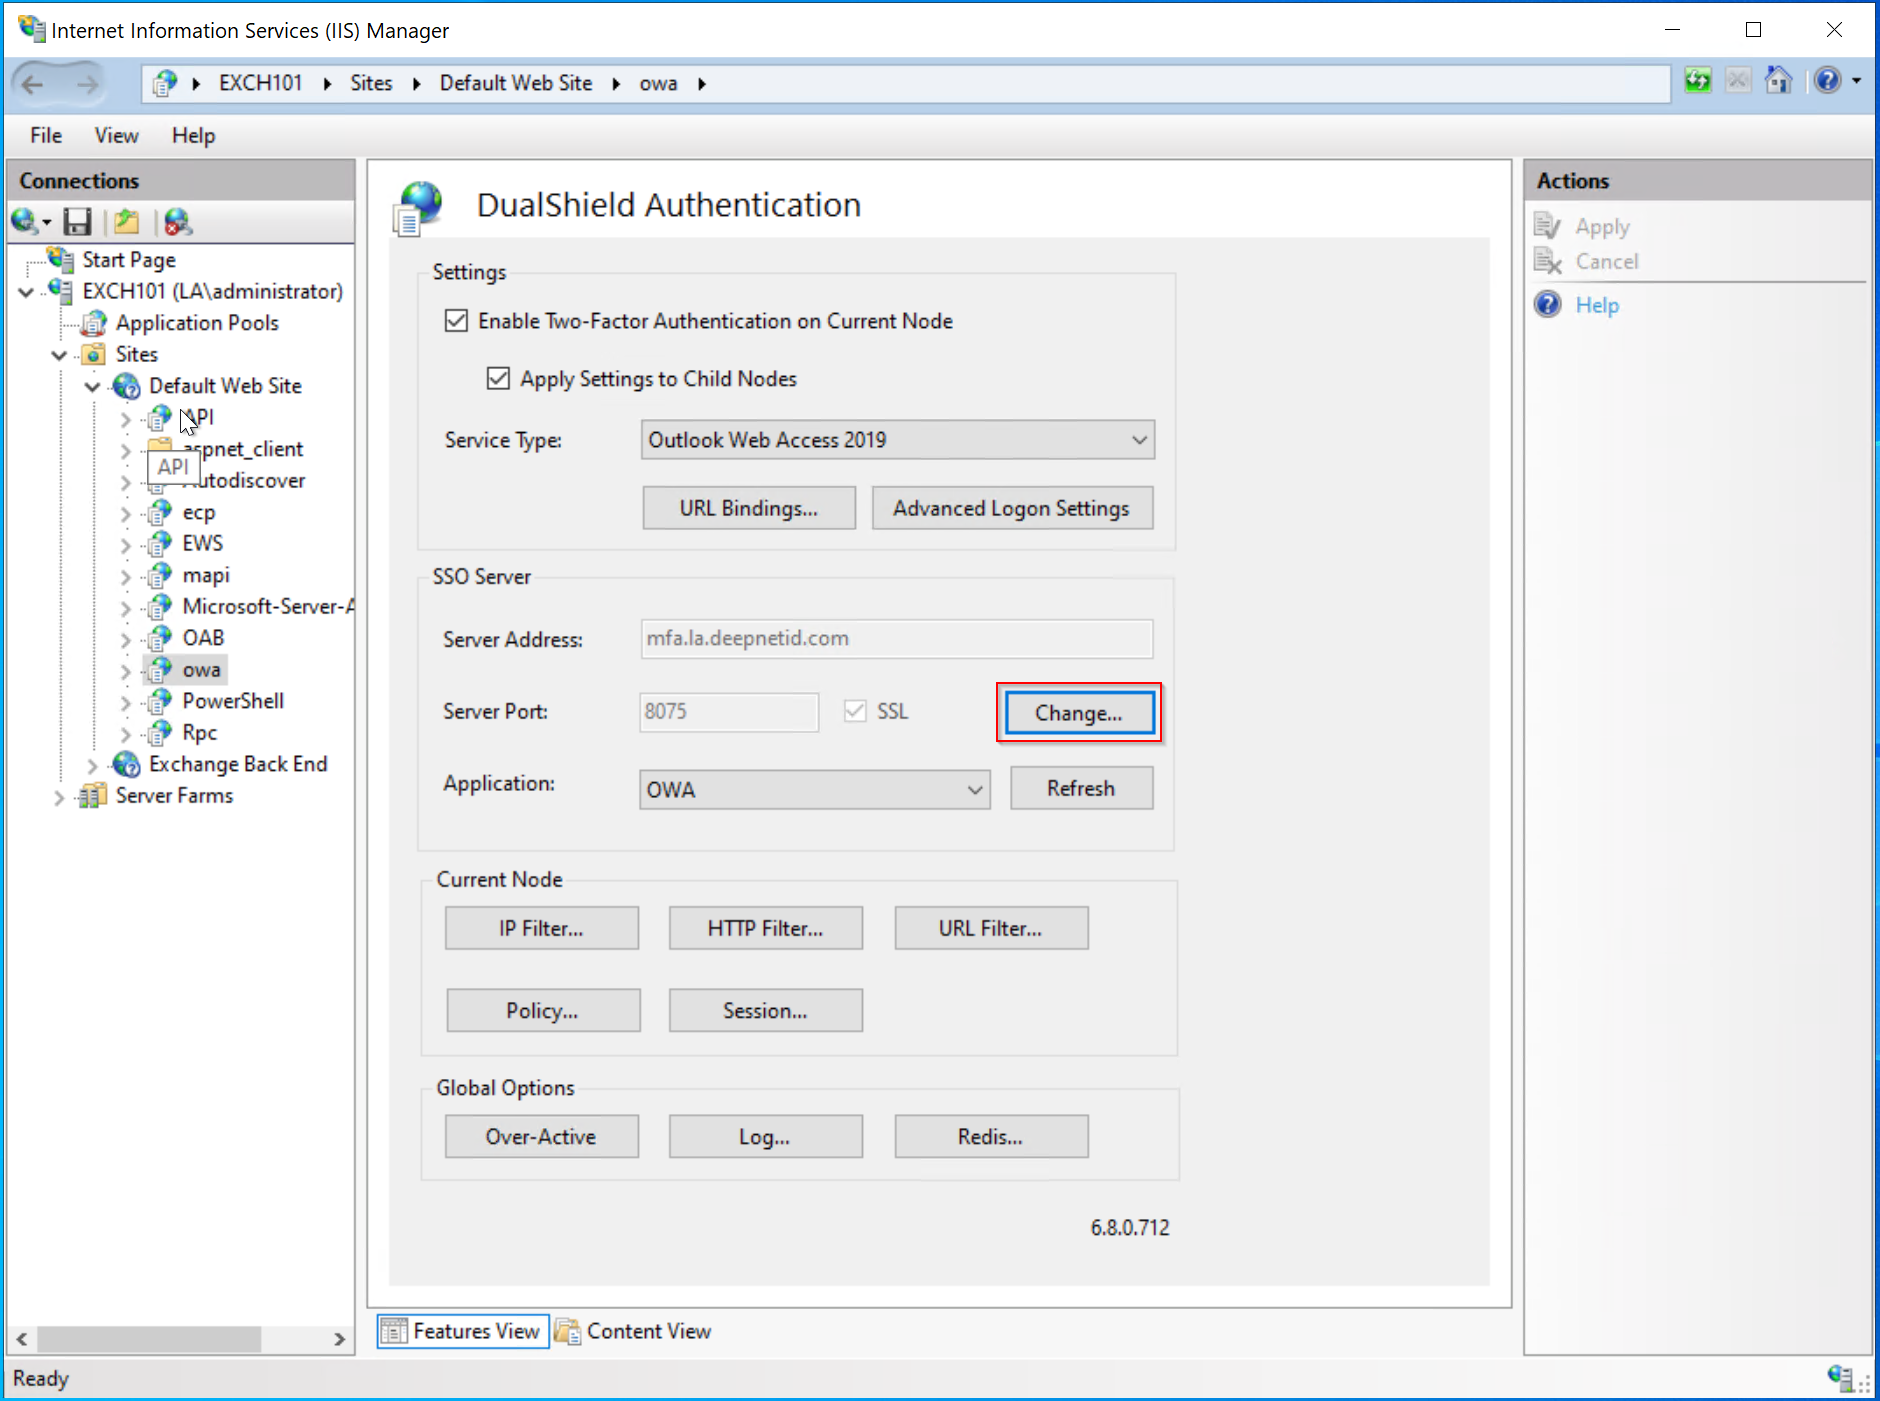Toggle Apply Settings to Child Nodes checkbox
Image resolution: width=1880 pixels, height=1401 pixels.
498,379
